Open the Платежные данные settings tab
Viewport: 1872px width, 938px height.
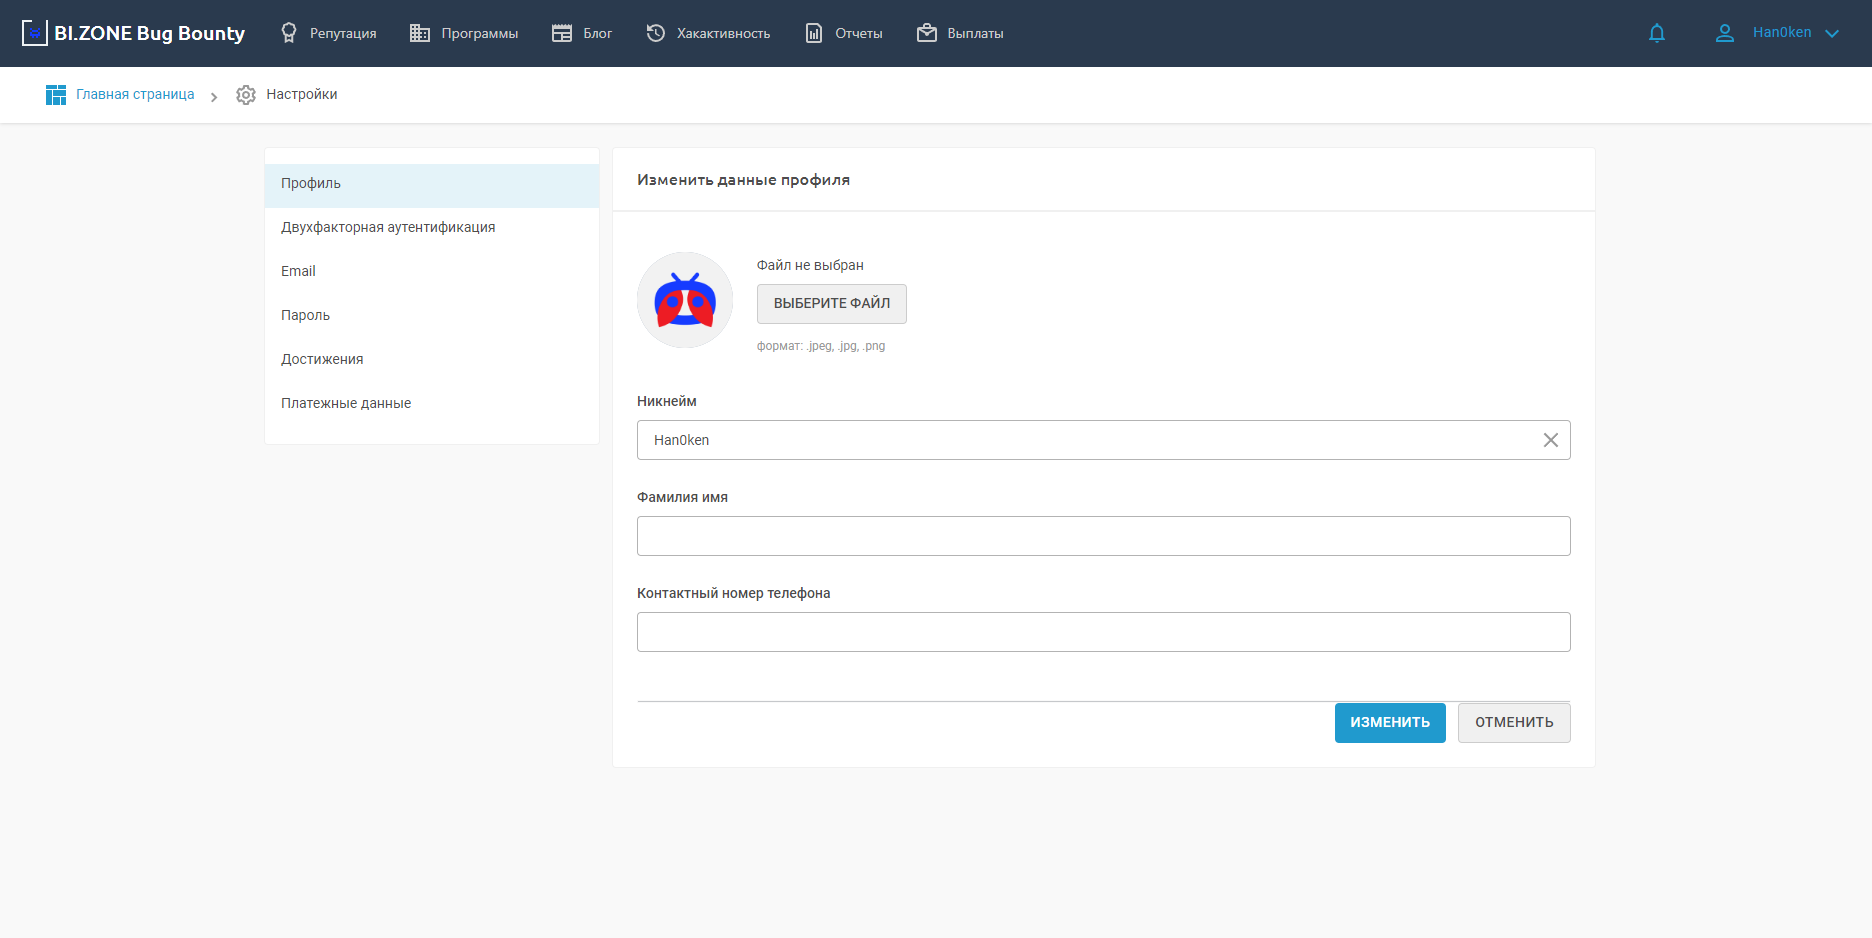pos(346,403)
